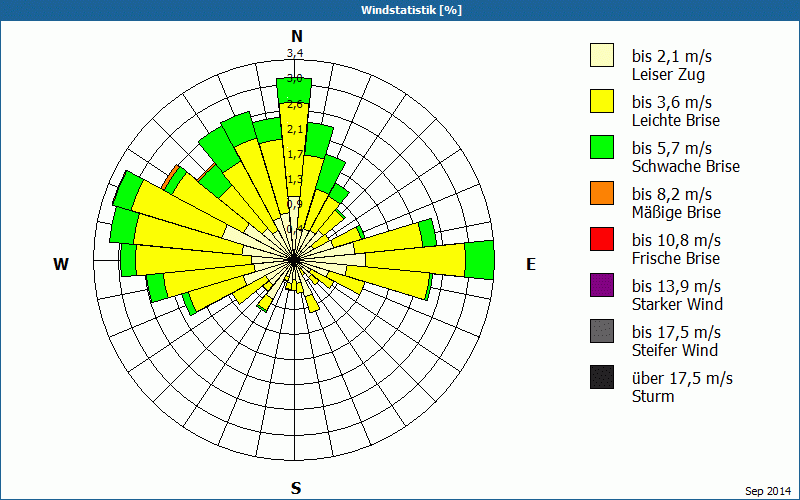The height and width of the screenshot is (500, 800).
Task: Click the 'Sep 2014' date label
Action: (768, 491)
